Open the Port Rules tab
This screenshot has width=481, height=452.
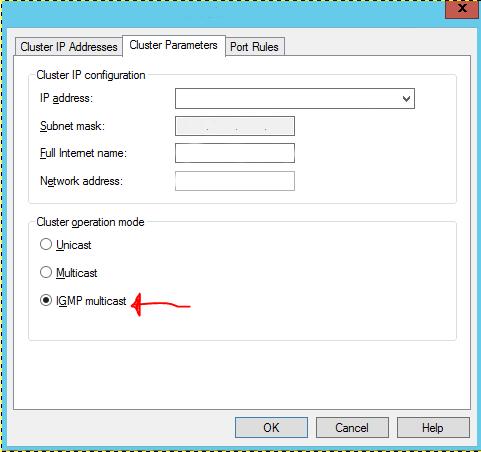click(255, 47)
